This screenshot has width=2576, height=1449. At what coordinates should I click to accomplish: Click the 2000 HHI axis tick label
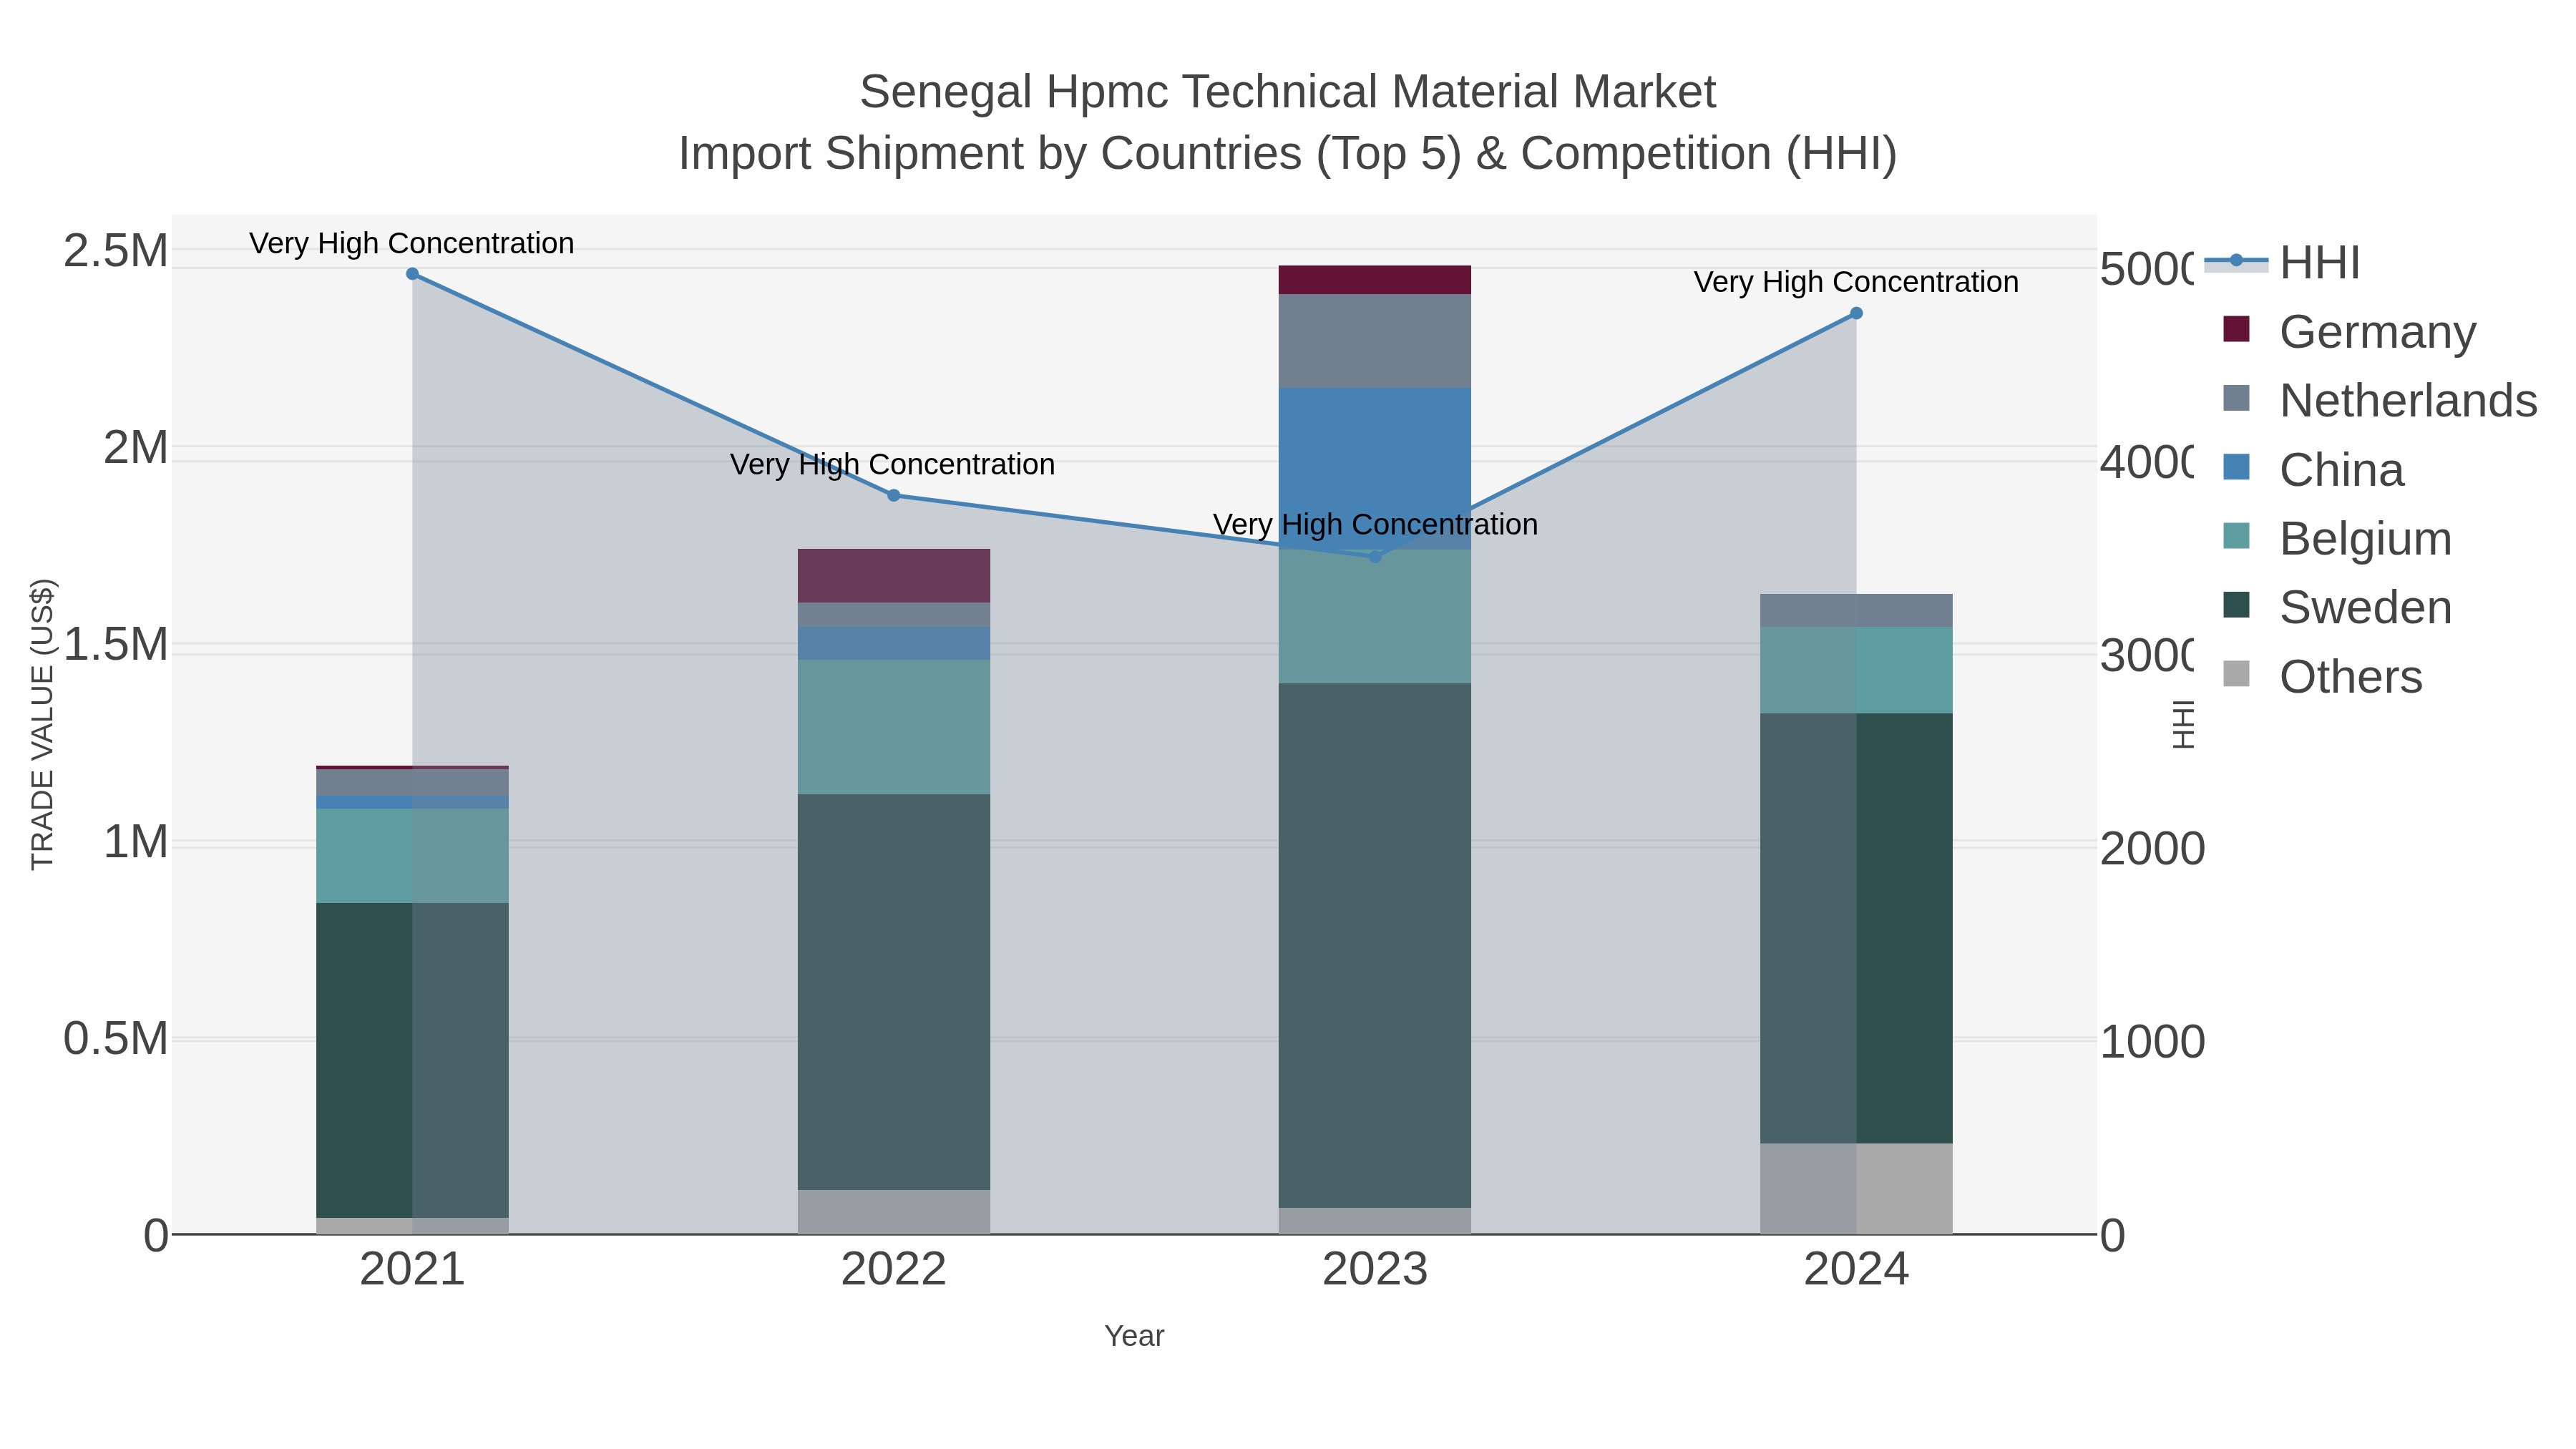pos(2152,849)
